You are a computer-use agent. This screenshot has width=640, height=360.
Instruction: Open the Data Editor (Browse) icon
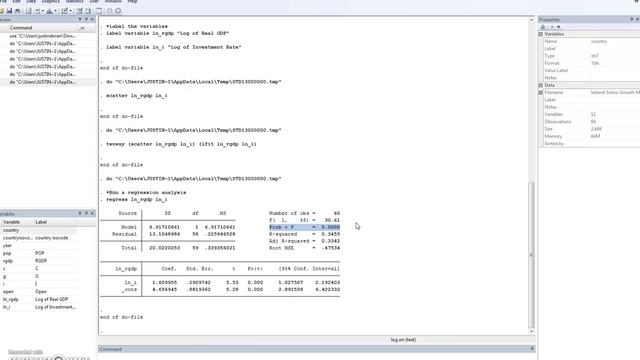coord(88,11)
